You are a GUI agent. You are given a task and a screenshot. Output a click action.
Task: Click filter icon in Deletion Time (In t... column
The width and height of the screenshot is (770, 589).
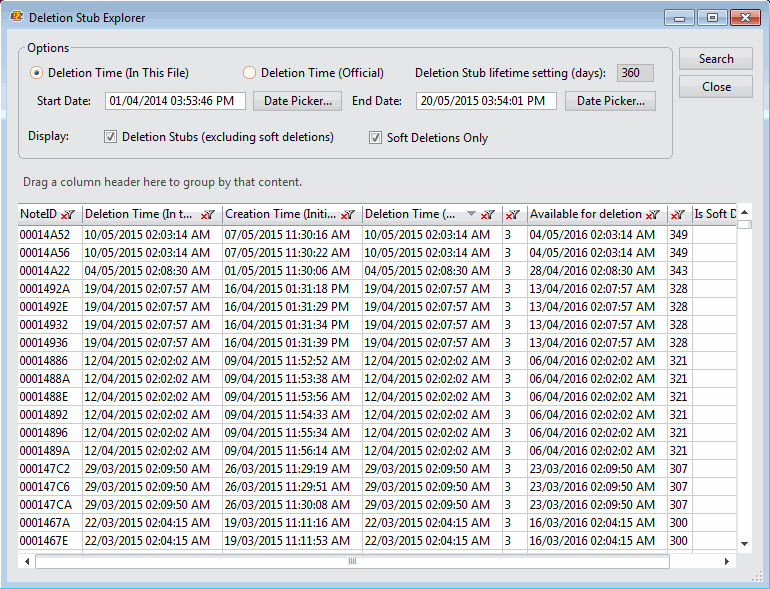click(208, 215)
